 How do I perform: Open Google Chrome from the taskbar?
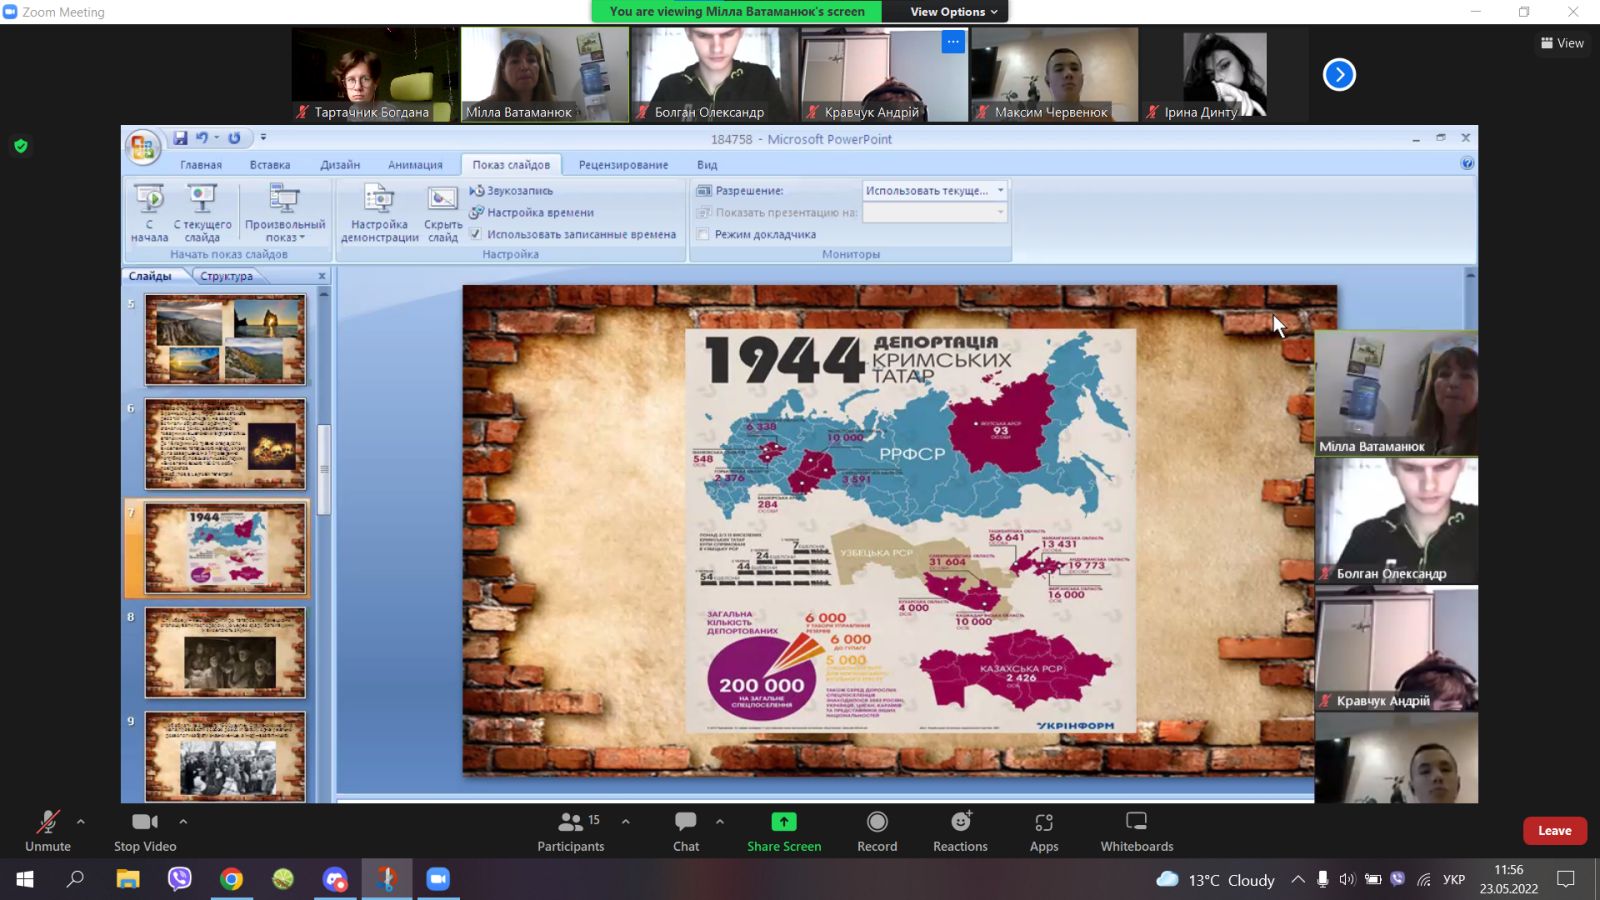click(231, 879)
